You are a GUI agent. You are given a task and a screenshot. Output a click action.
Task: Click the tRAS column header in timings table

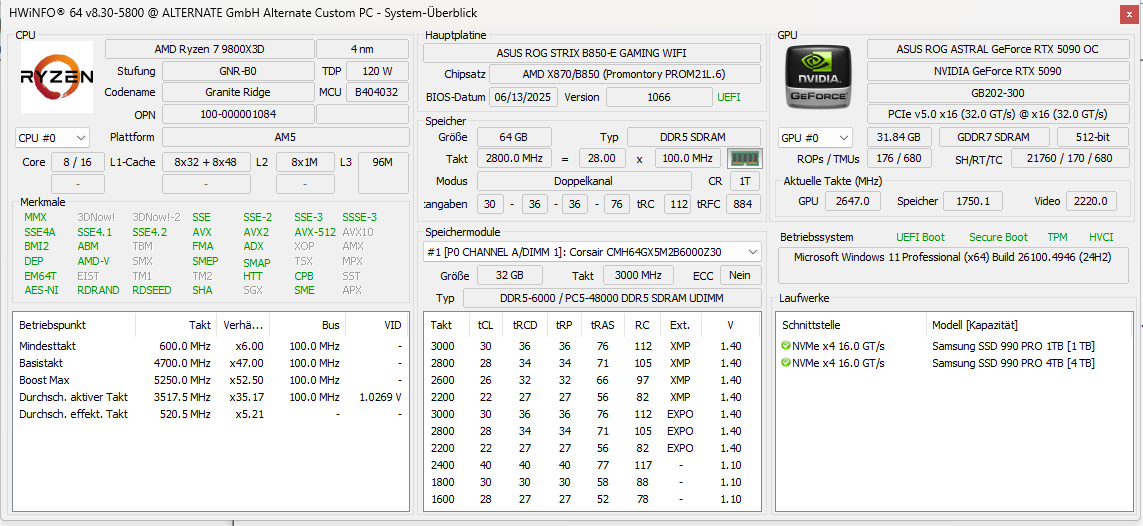click(602, 325)
